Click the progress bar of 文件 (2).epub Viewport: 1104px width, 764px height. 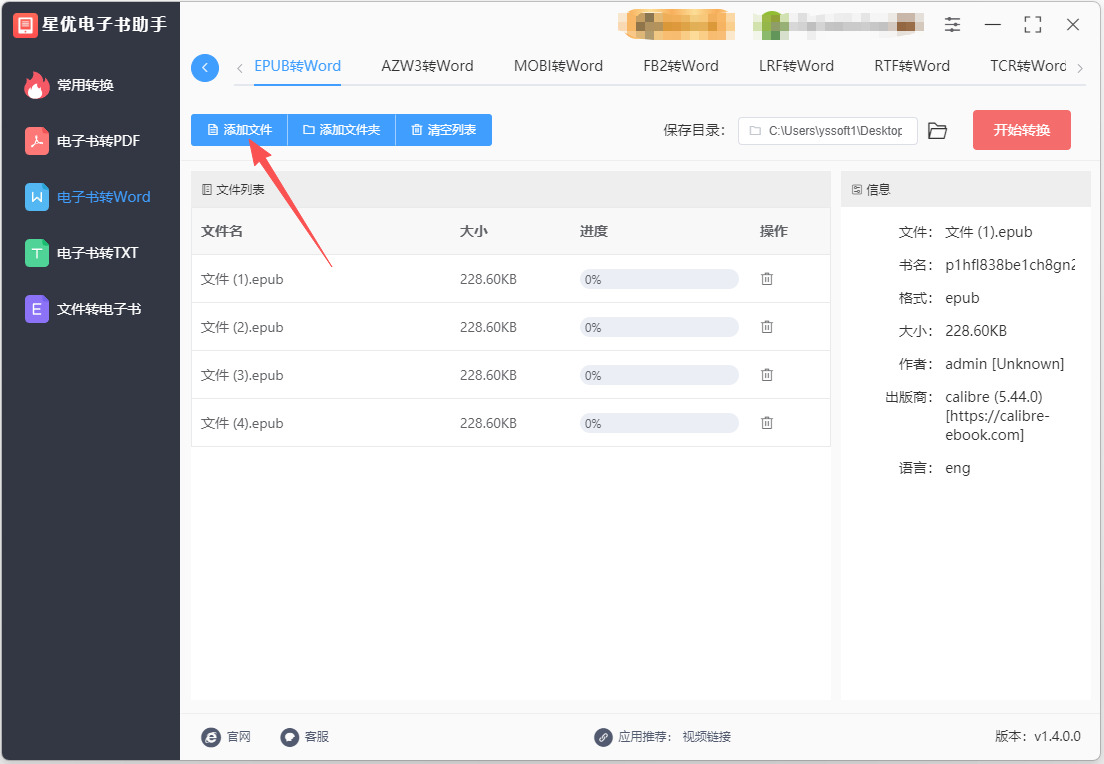(659, 327)
